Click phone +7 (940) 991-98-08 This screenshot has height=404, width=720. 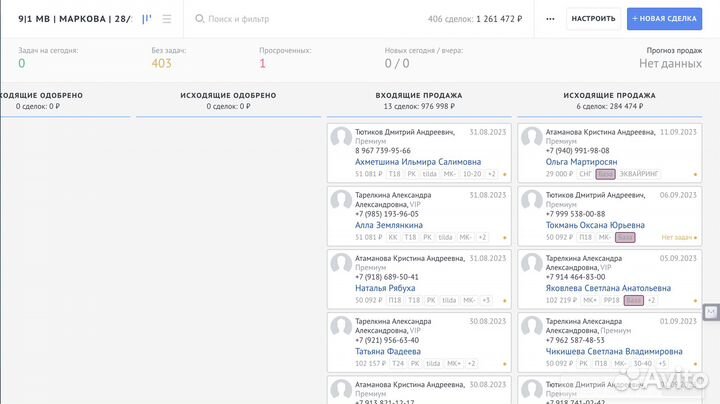[x=577, y=151]
